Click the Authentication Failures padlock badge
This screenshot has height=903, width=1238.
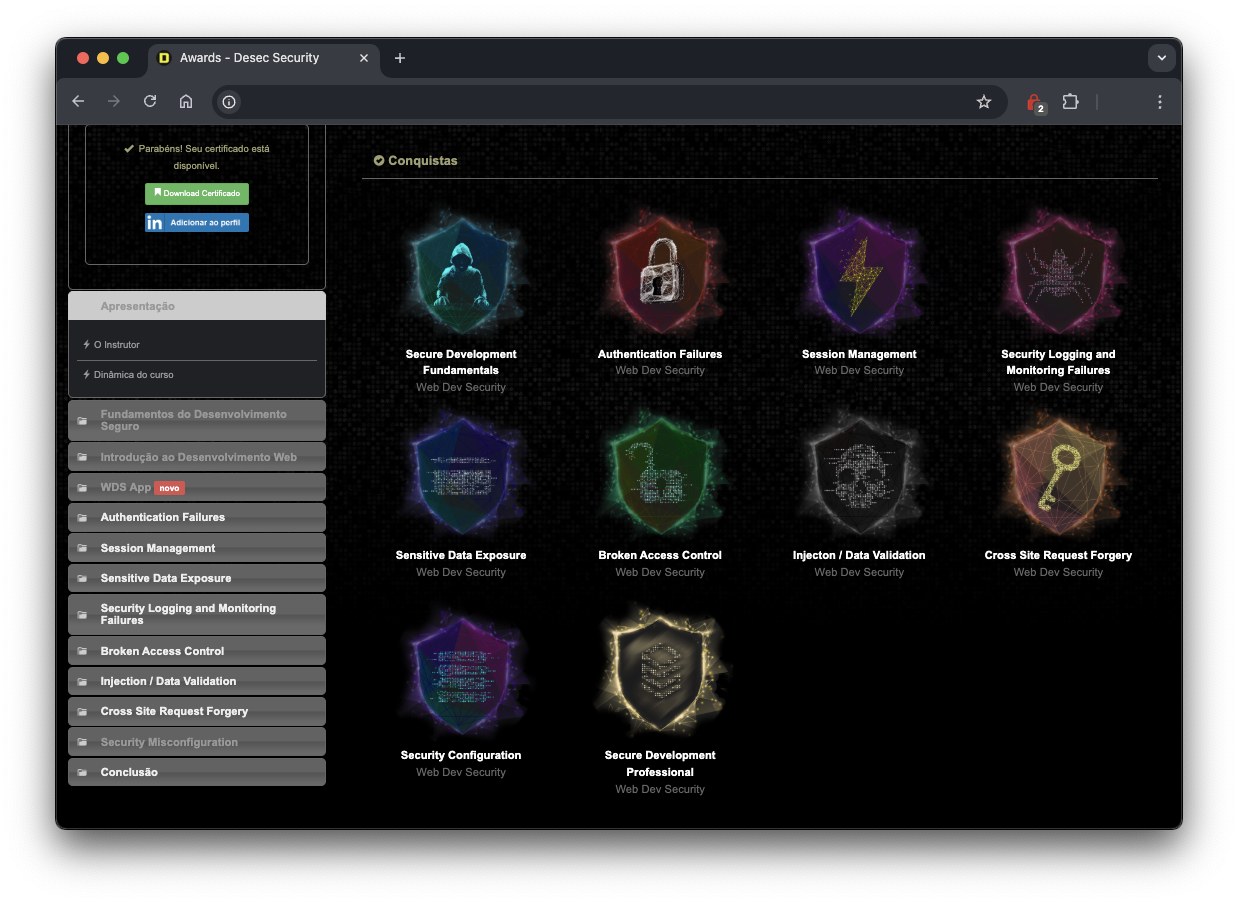coord(659,273)
